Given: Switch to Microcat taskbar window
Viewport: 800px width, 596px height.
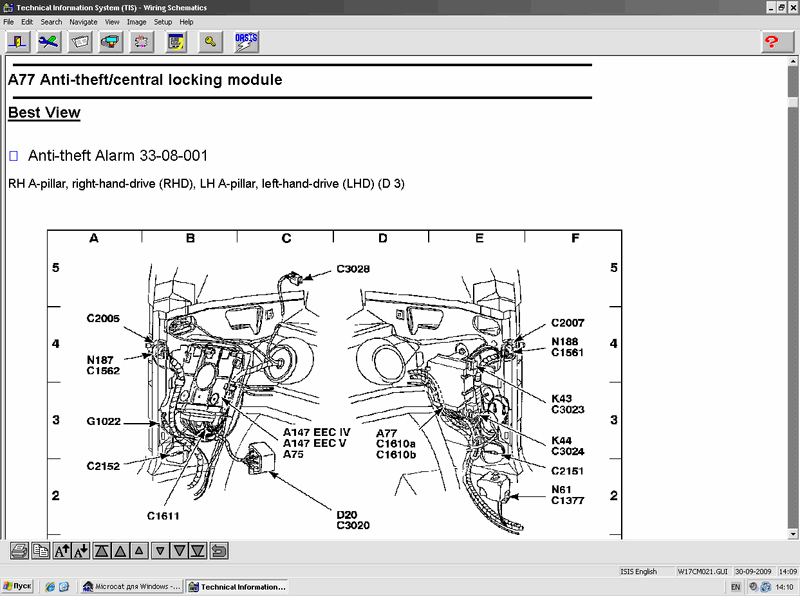Looking at the screenshot, I should (x=132, y=587).
